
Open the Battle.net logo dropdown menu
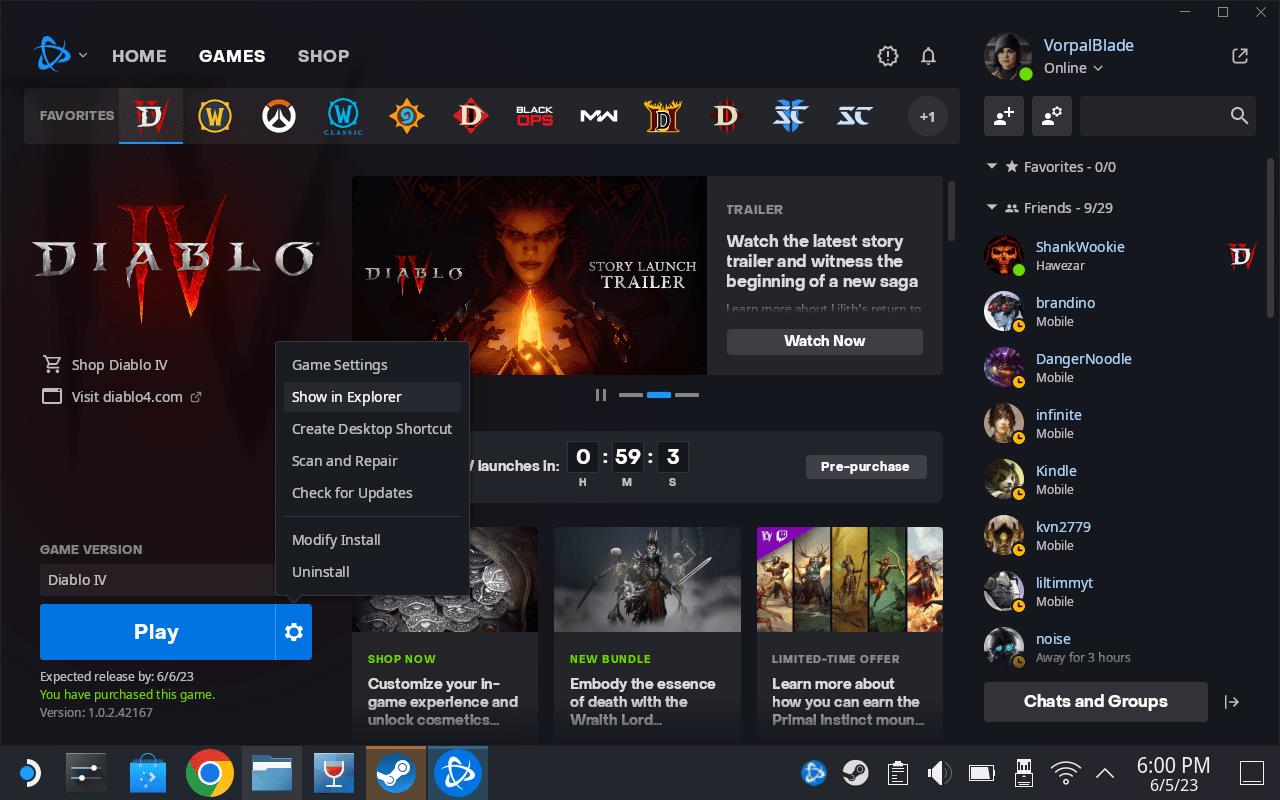click(x=60, y=56)
